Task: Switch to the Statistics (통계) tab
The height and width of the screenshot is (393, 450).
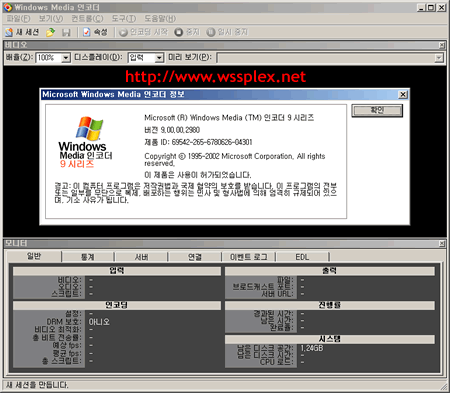Action: [88, 257]
